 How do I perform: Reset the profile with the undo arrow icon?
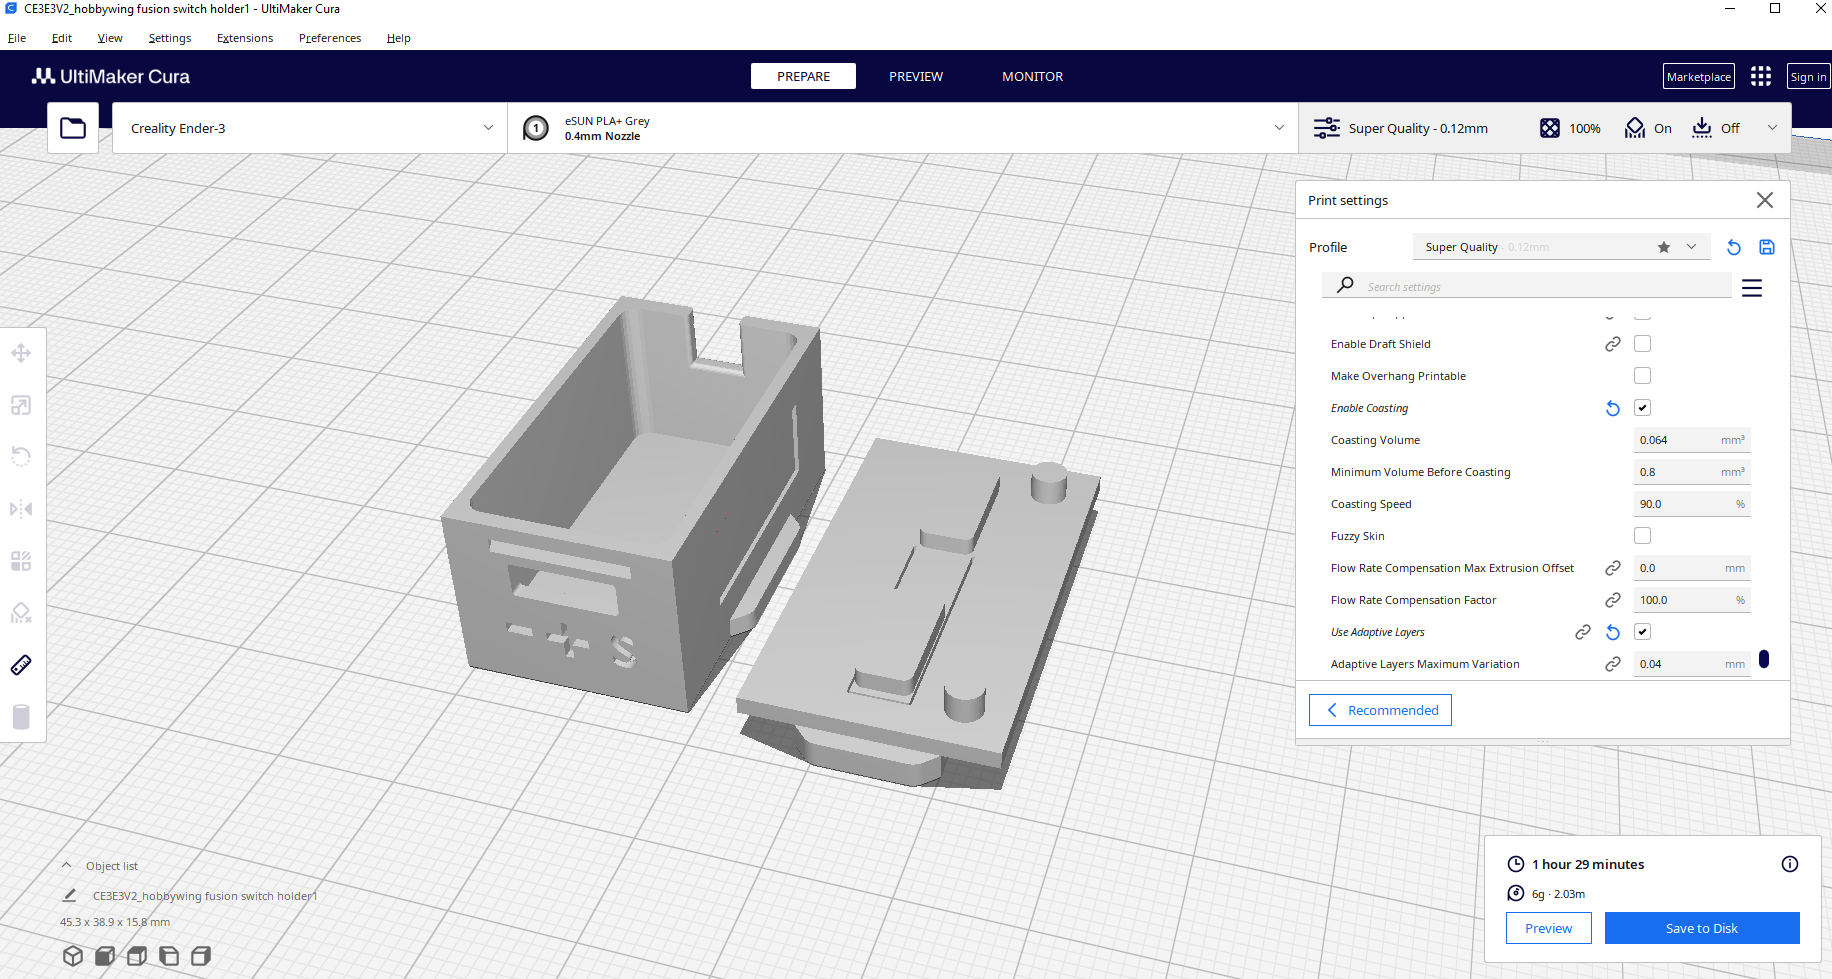[x=1734, y=247]
